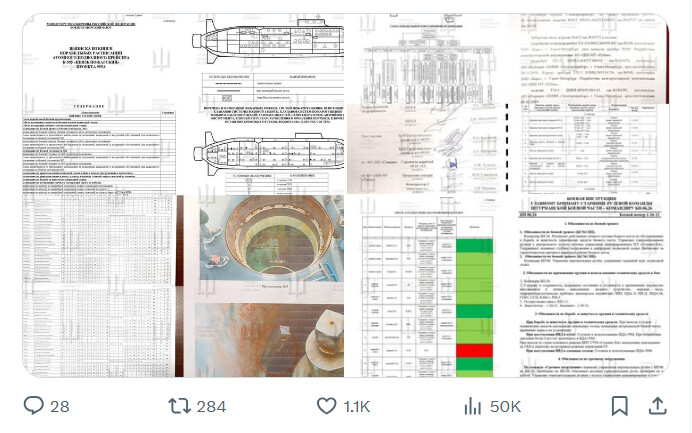Click the share upload icon

coord(657,406)
